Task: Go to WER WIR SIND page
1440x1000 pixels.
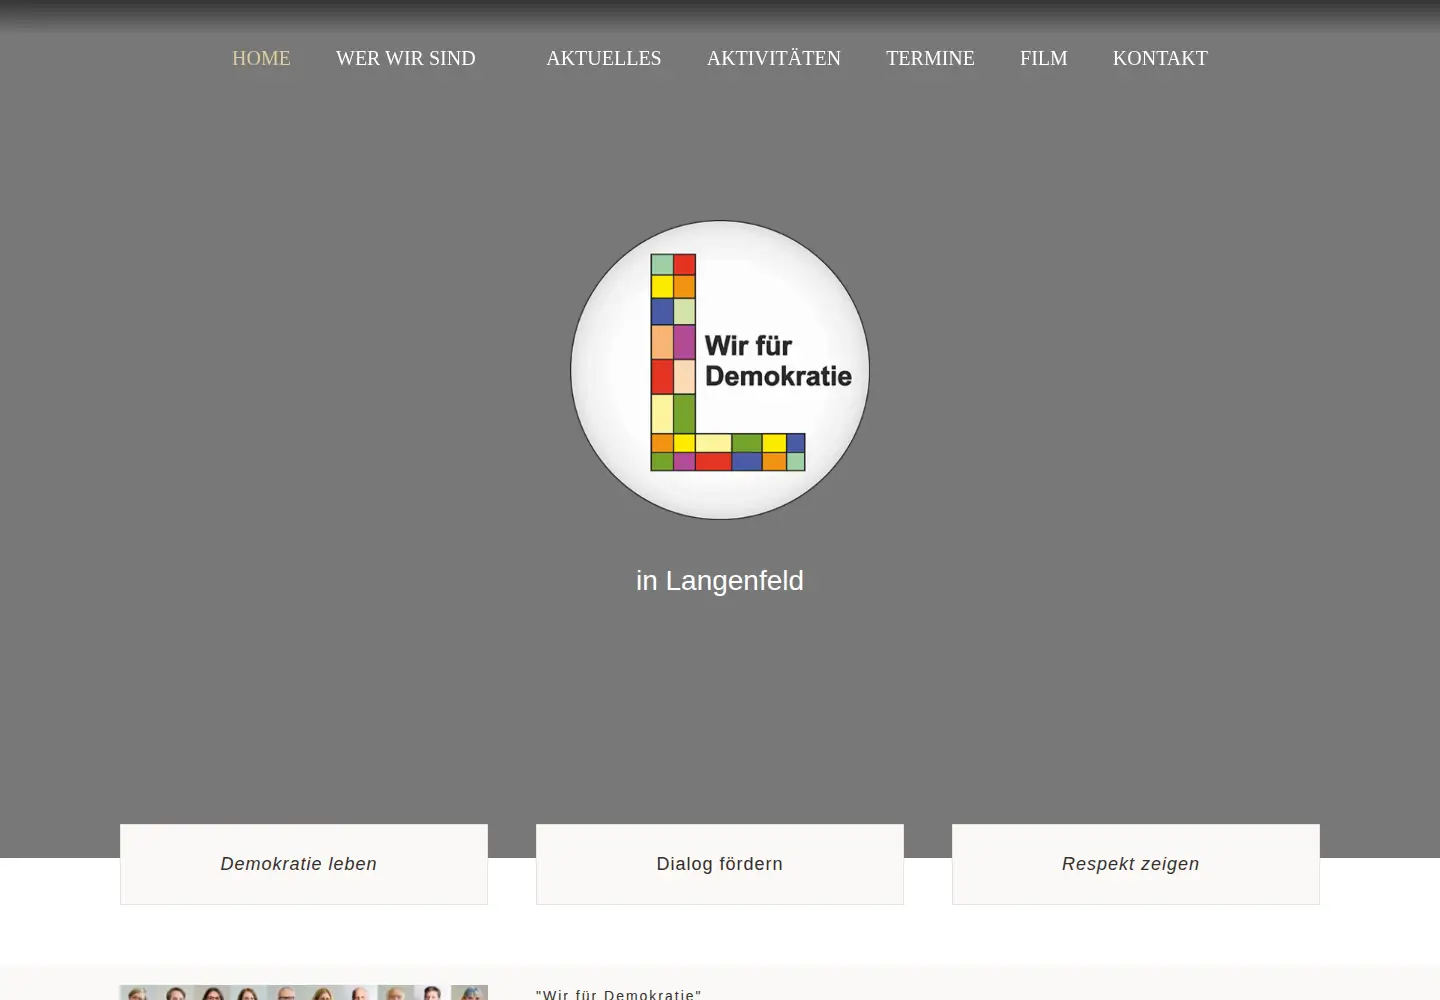Action: click(406, 58)
